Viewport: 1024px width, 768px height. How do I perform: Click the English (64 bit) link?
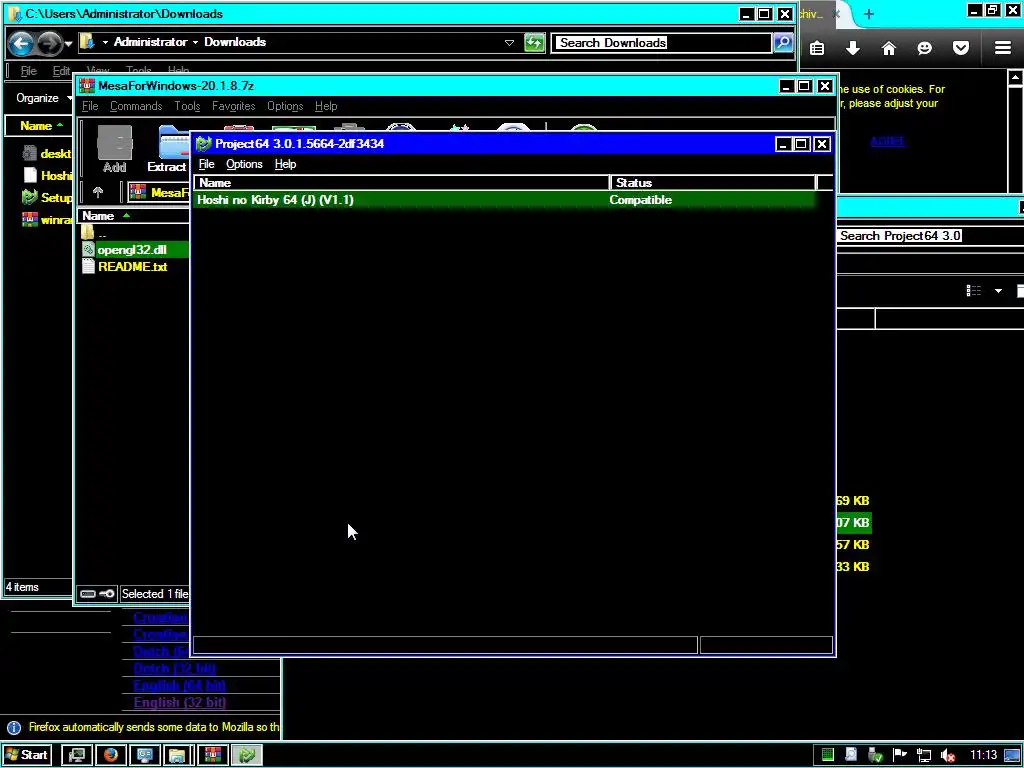point(180,685)
